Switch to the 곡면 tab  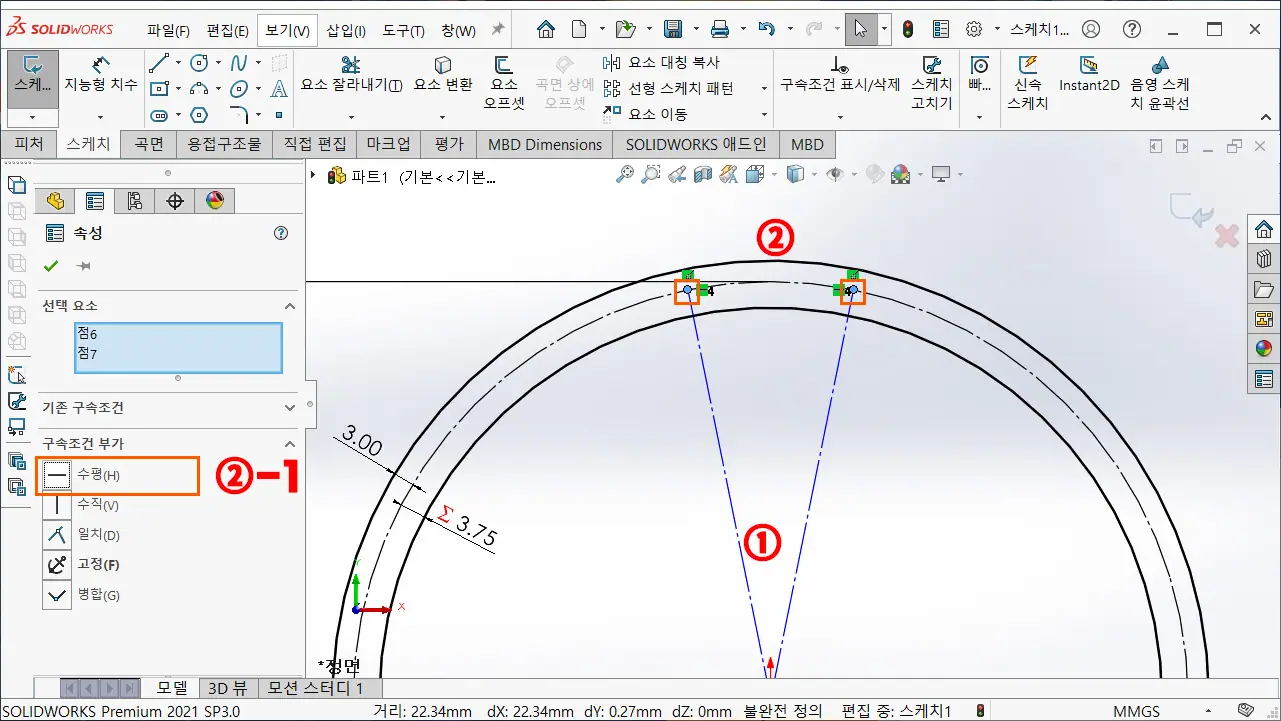[149, 144]
